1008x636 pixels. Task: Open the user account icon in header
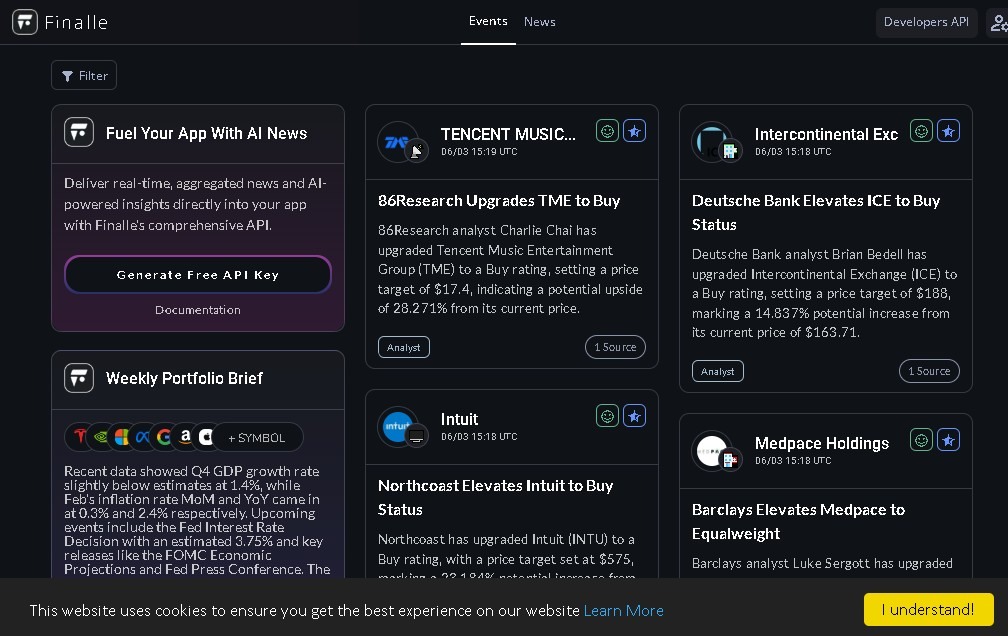[998, 23]
